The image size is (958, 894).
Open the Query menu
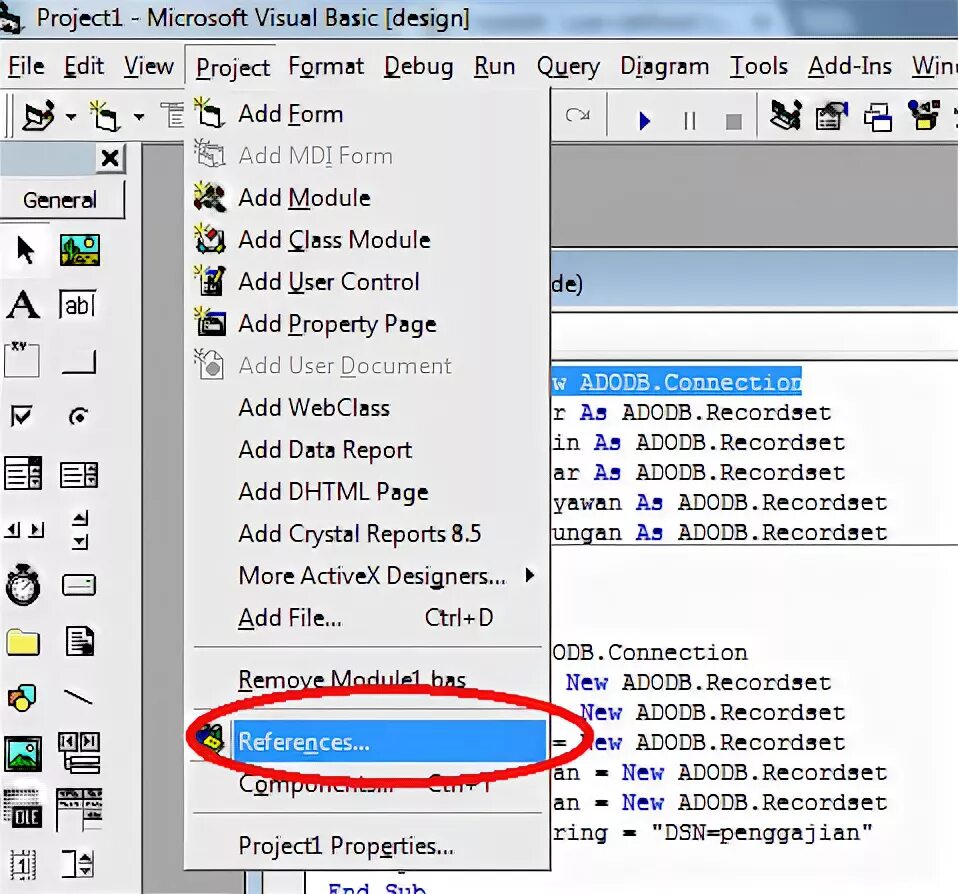568,66
